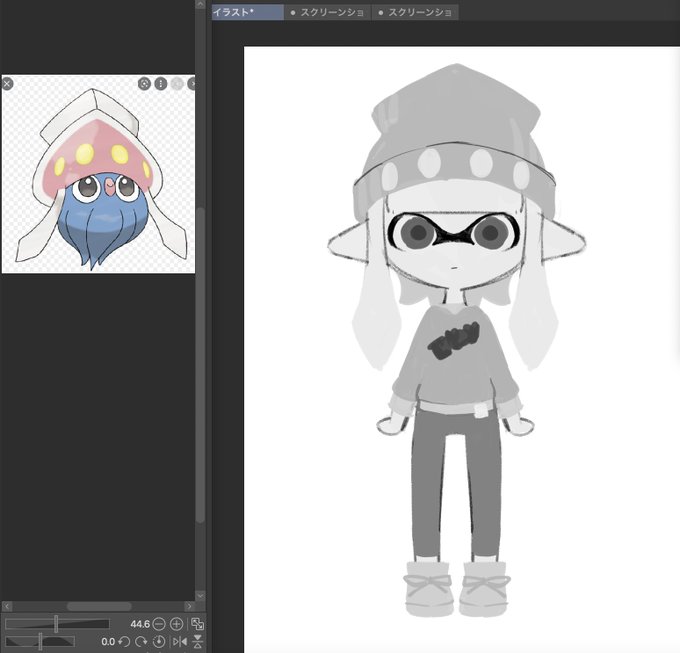Click the grayscale Inkling drawing on the canvas
The height and width of the screenshot is (653, 680).
click(x=456, y=340)
